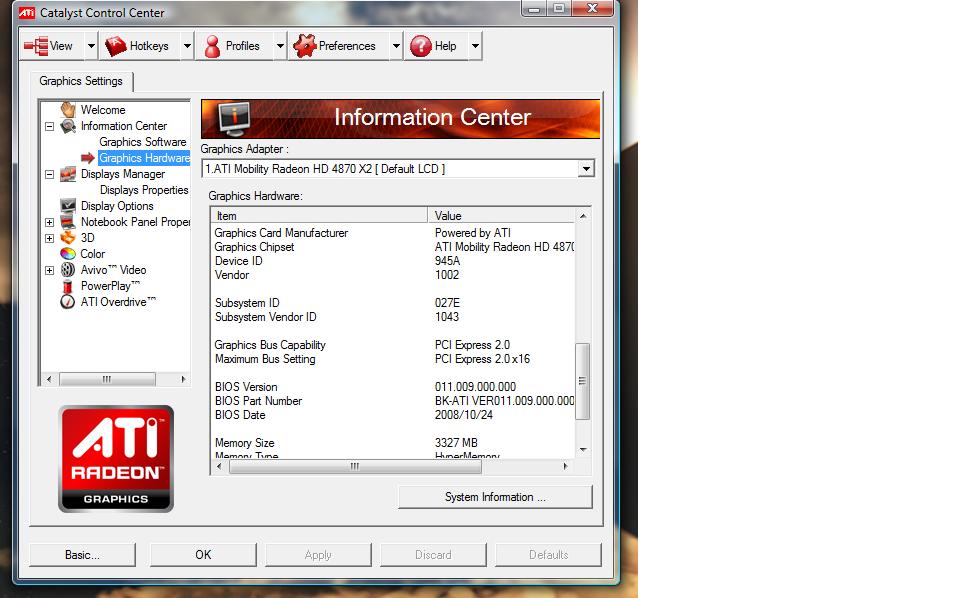Open the Graphics Adapter combo box
This screenshot has width=960, height=598.
click(398, 169)
